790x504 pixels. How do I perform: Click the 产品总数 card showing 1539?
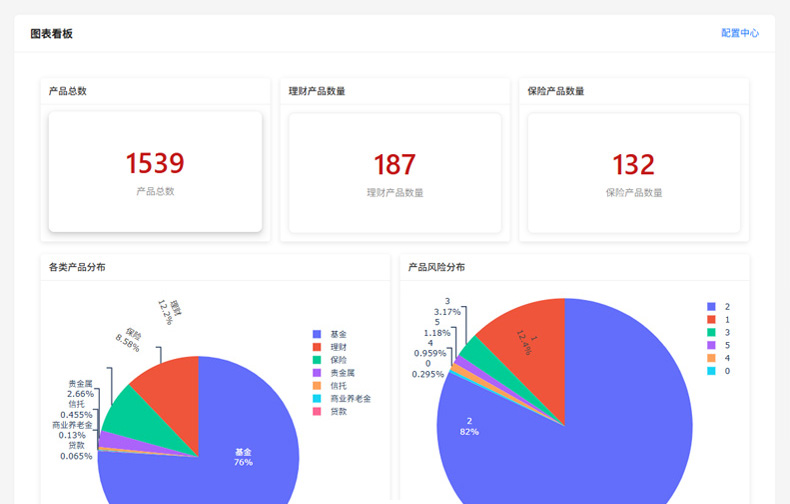click(x=155, y=172)
